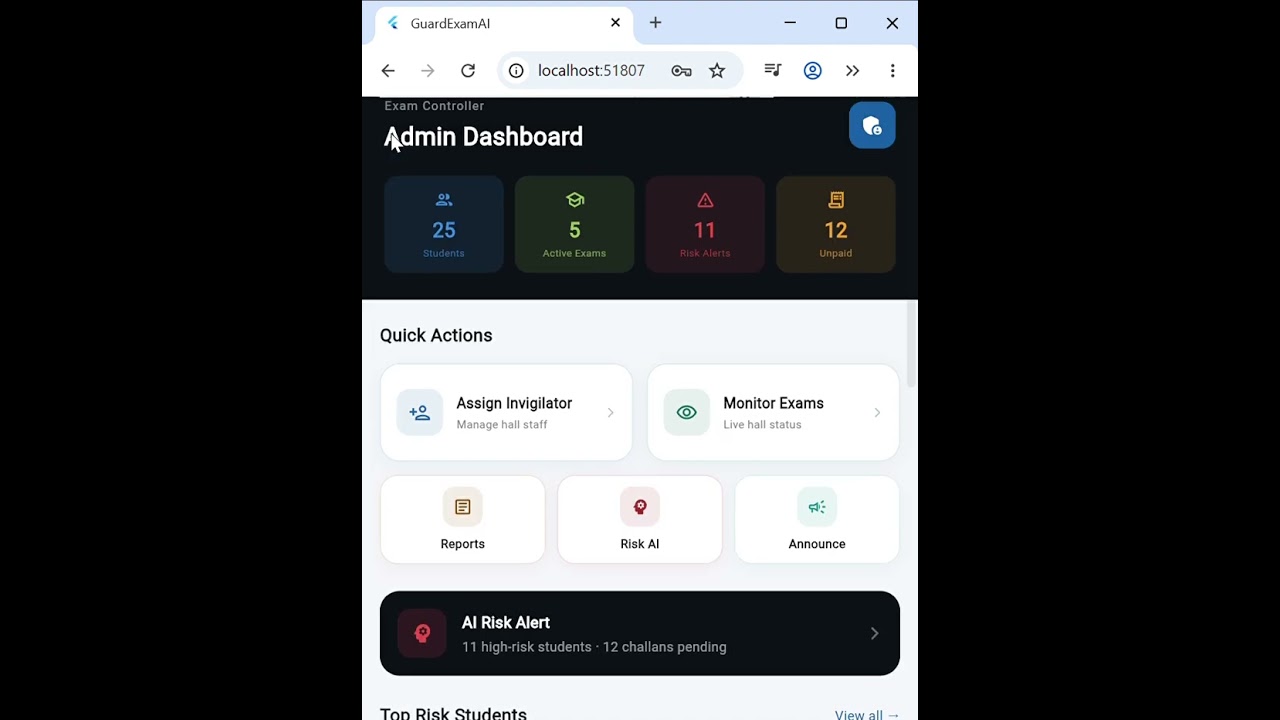Open the browser profile icon
Image resolution: width=1280 pixels, height=720 pixels.
pyautogui.click(x=812, y=70)
